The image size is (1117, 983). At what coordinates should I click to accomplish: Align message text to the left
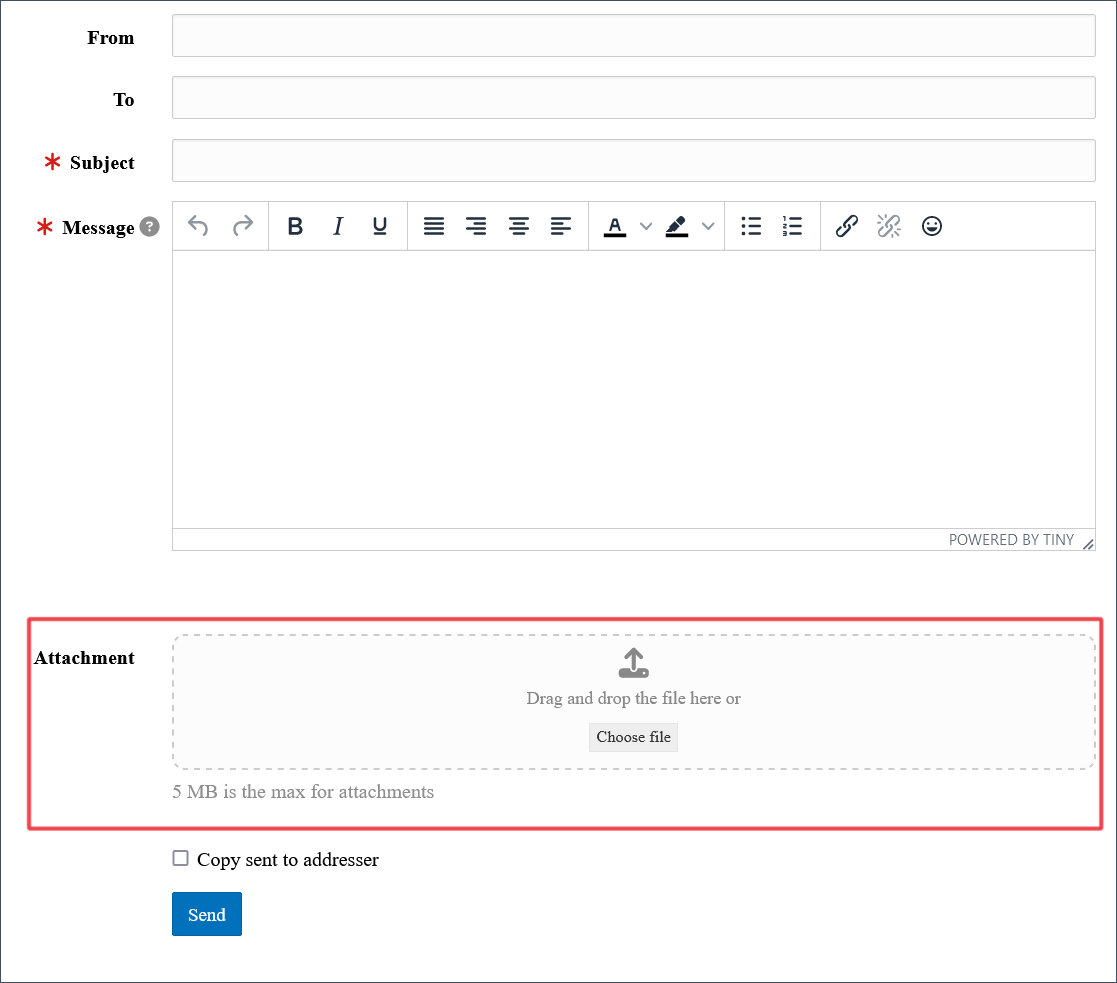[561, 227]
